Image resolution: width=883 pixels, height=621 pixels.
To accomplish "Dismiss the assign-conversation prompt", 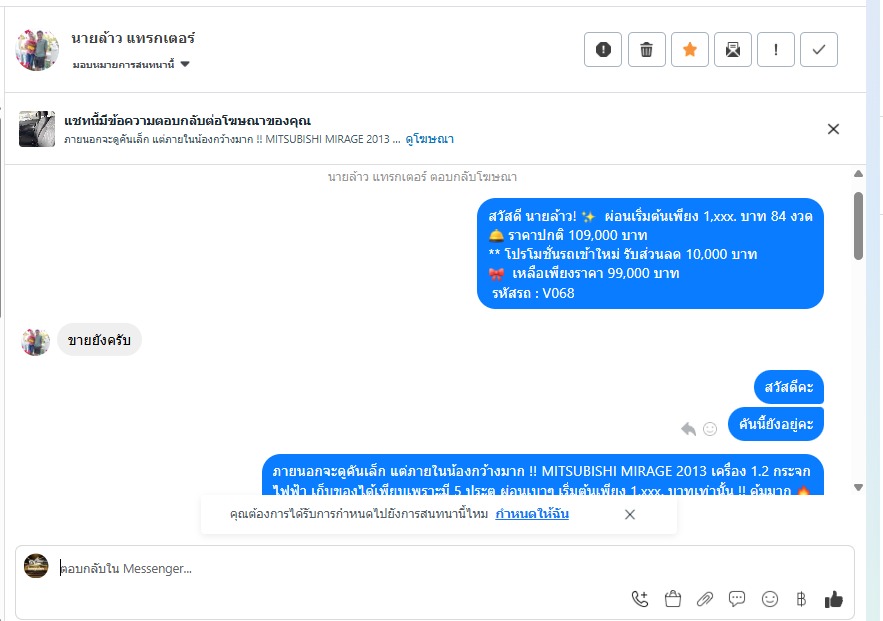I will tap(630, 515).
